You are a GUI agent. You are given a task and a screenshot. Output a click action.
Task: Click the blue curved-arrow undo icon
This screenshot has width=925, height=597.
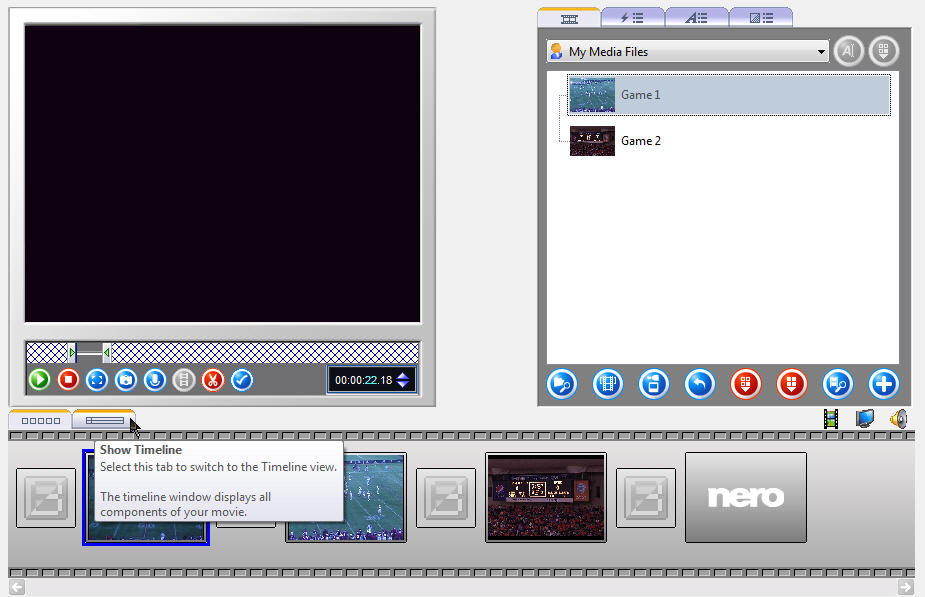[700, 385]
